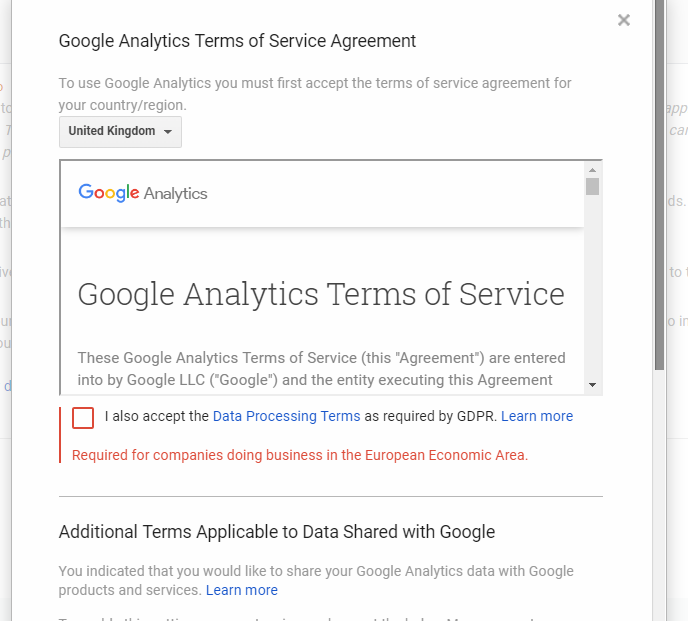Click the 'To use Google Analytics' instruction text
The width and height of the screenshot is (688, 621).
pos(315,94)
